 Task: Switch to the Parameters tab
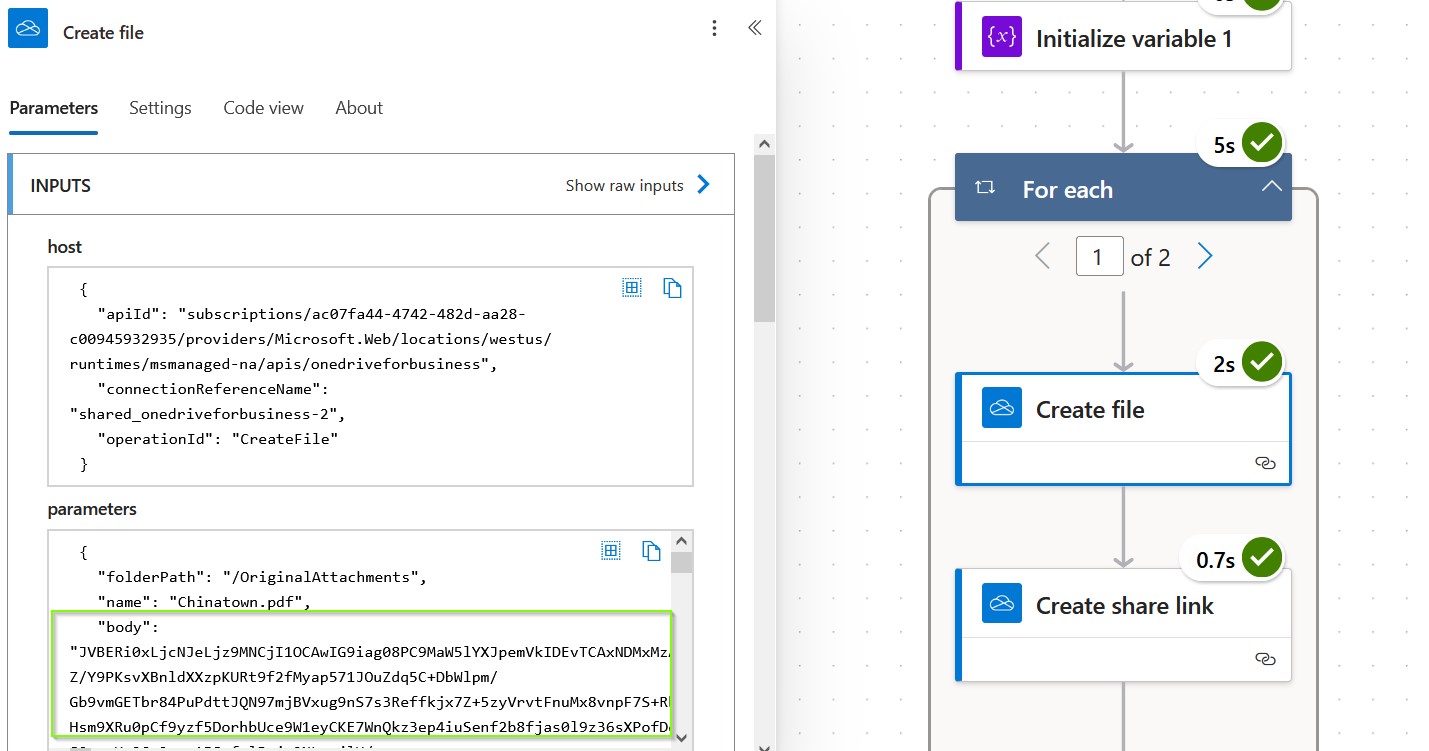tap(54, 108)
